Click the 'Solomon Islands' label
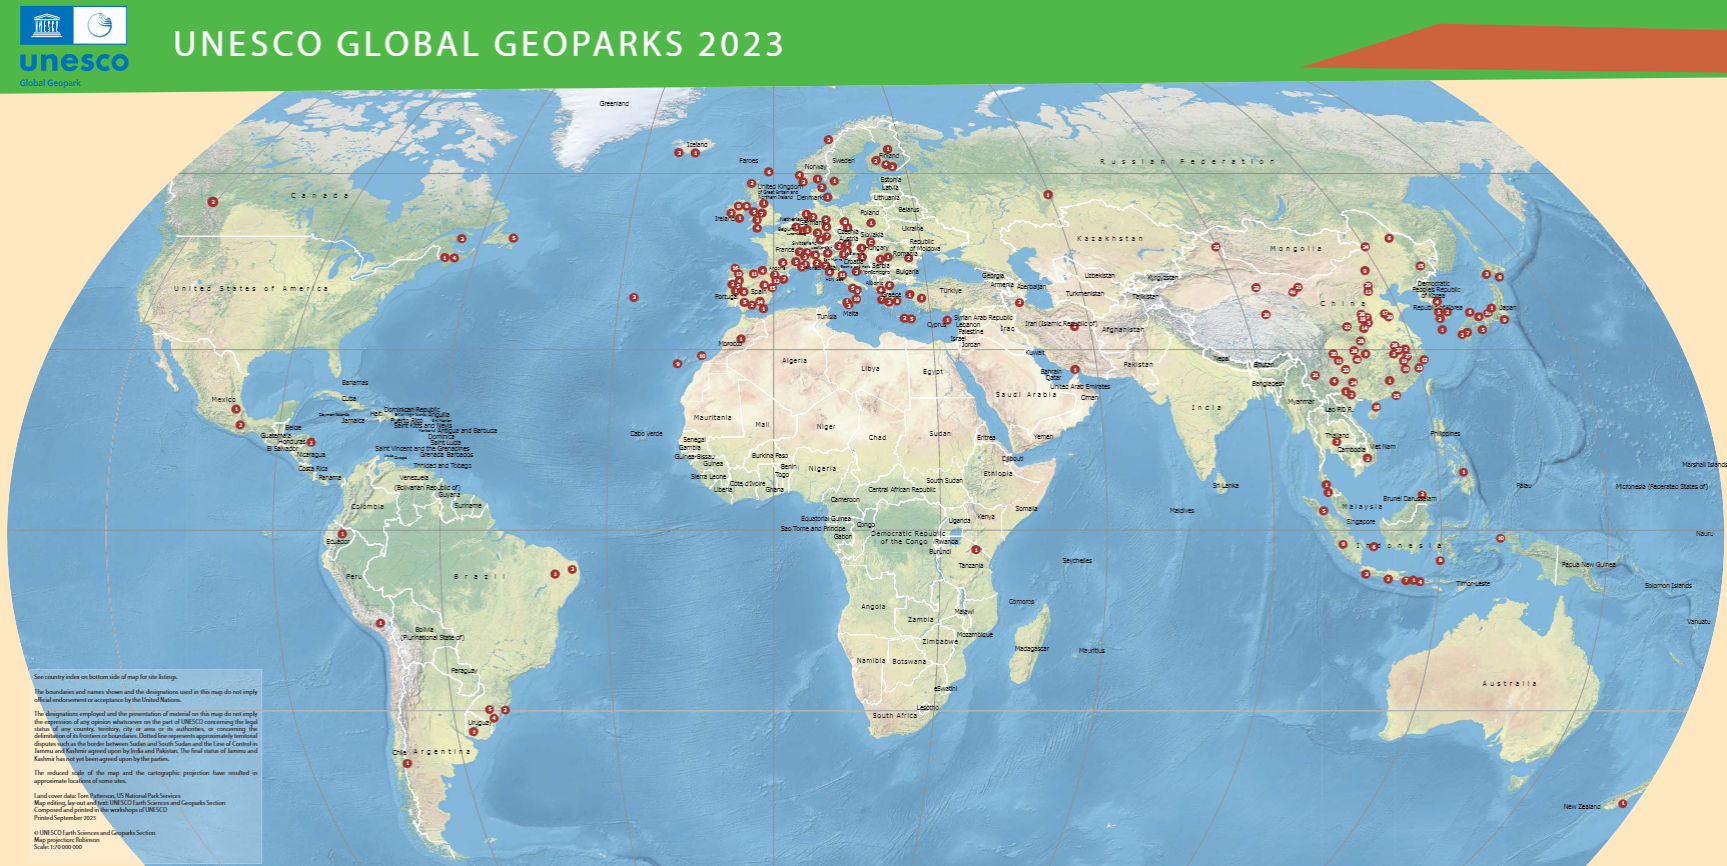 tap(1668, 585)
